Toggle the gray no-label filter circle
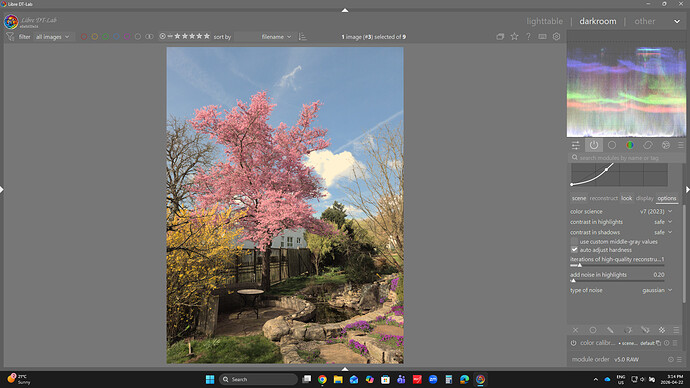 click(x=138, y=37)
